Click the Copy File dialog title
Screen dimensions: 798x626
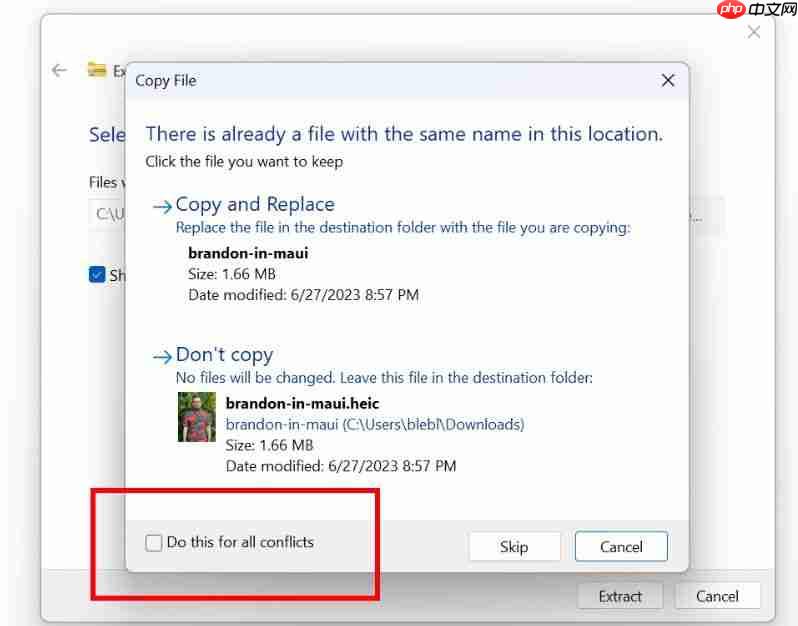(166, 80)
